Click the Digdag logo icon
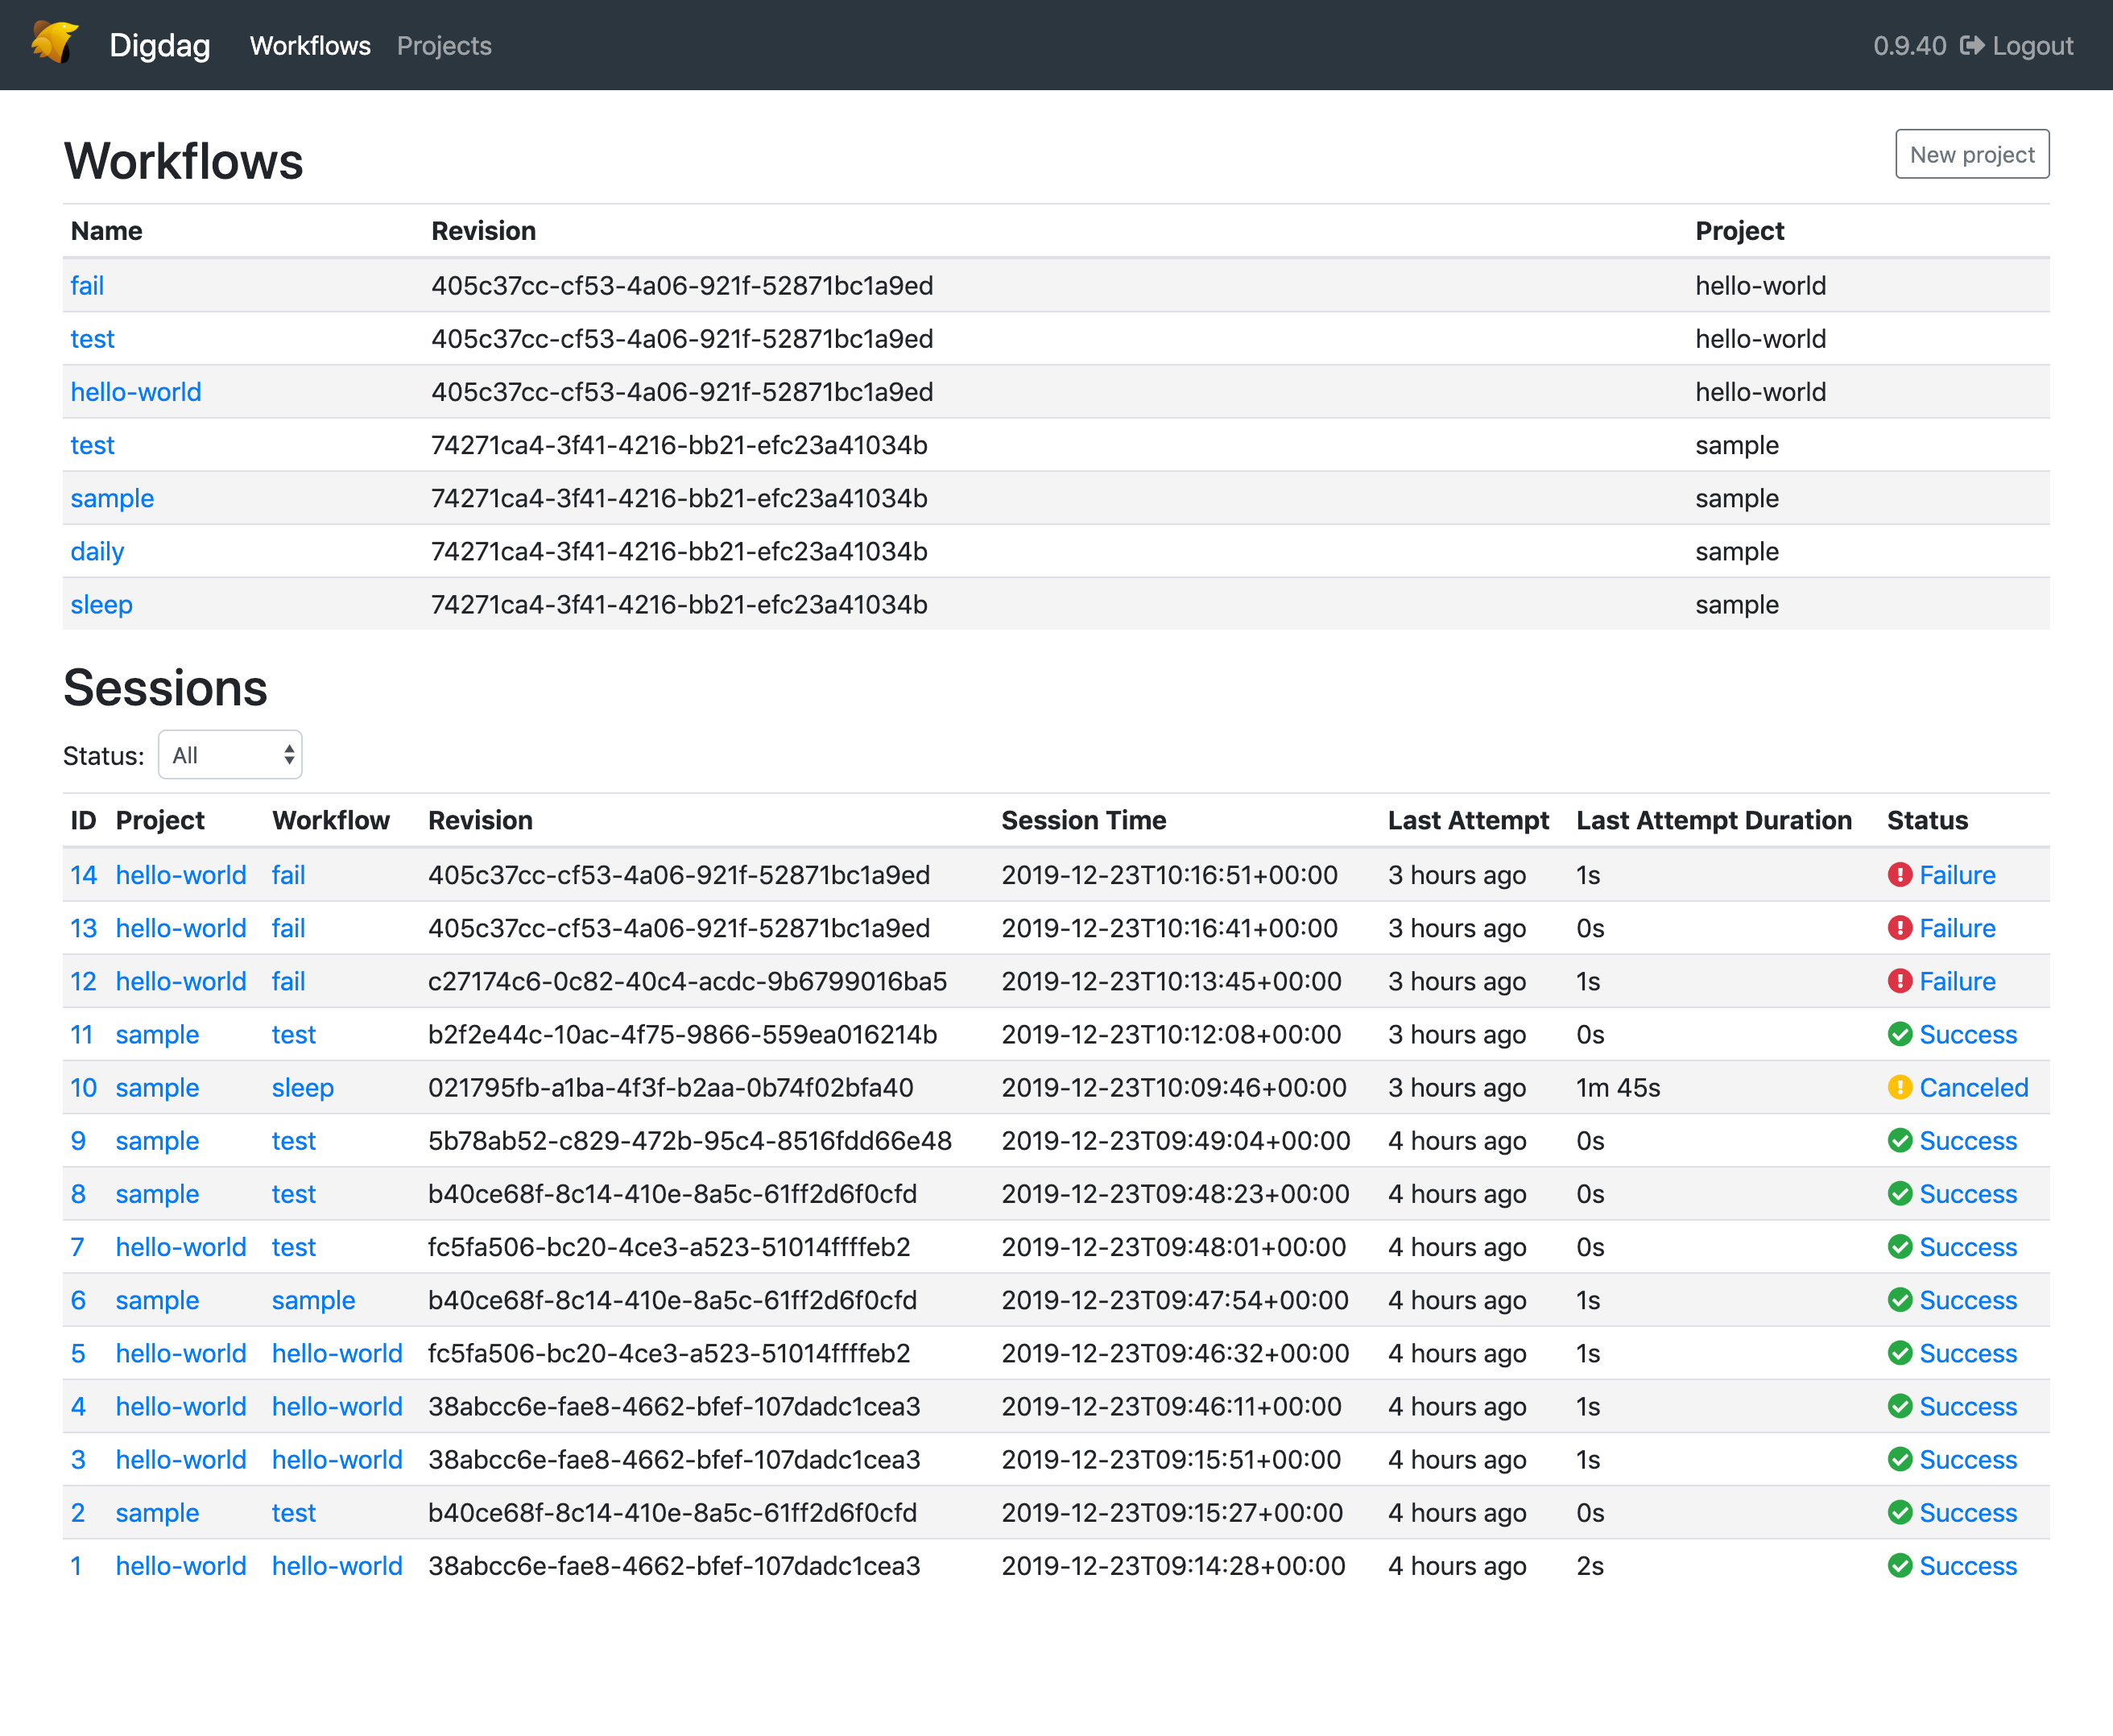 (53, 44)
